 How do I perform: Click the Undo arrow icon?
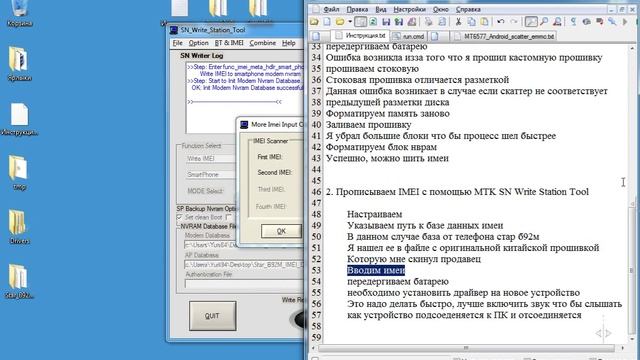(501, 22)
